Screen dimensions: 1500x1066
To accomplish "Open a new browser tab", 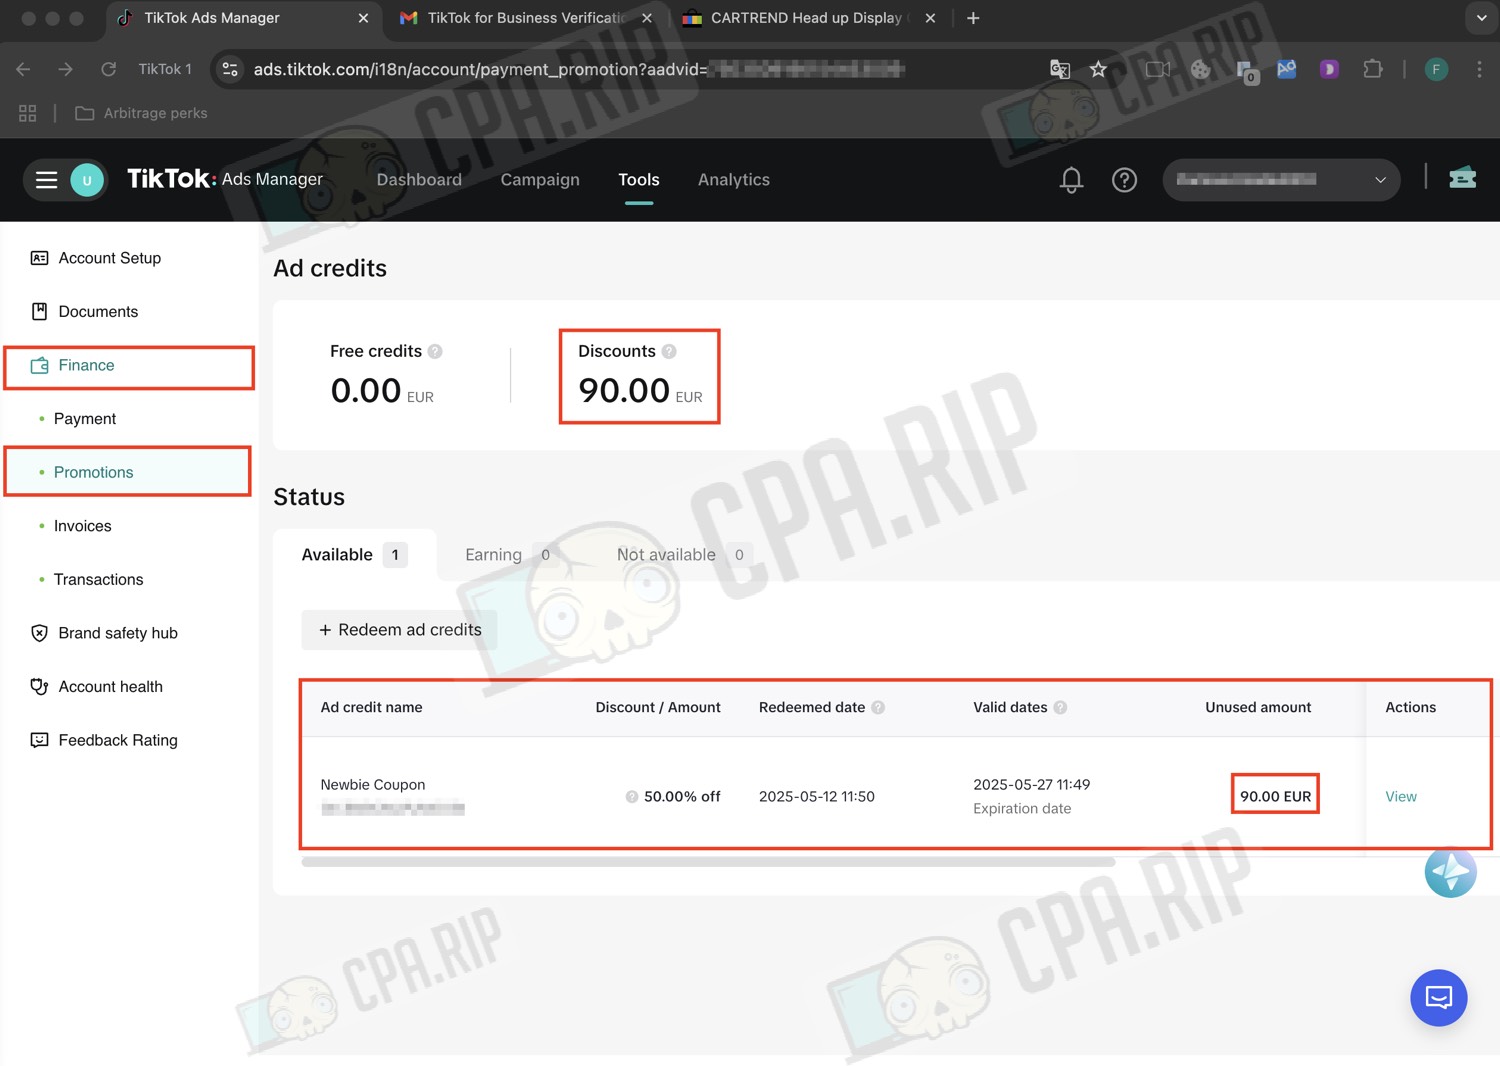I will pyautogui.click(x=973, y=18).
